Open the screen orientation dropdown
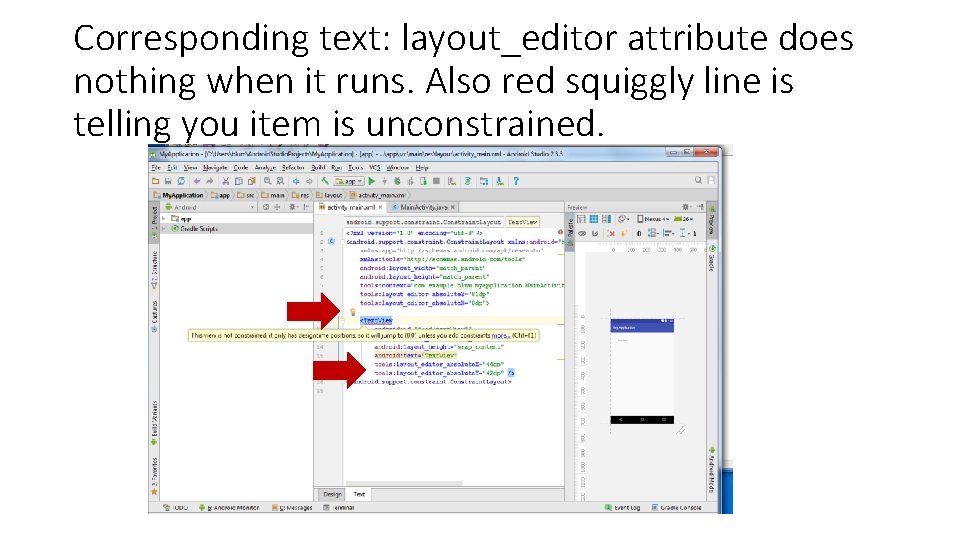This screenshot has height=540, width=960. (x=623, y=219)
